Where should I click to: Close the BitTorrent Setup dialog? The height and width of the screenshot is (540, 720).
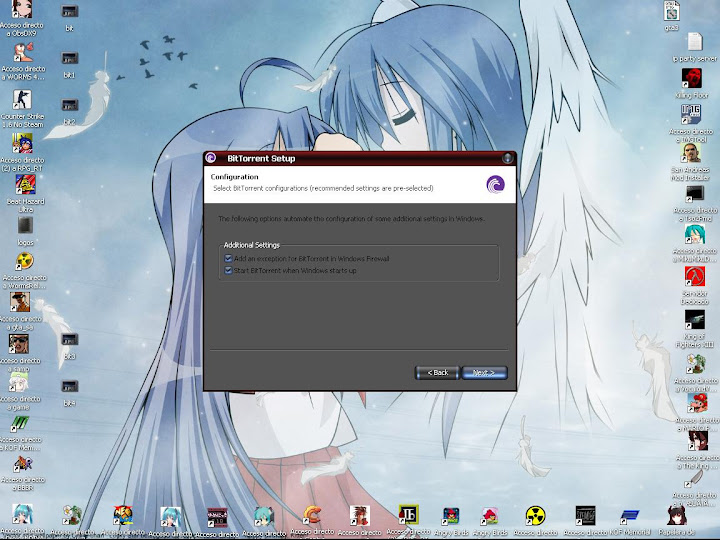pyautogui.click(x=507, y=158)
